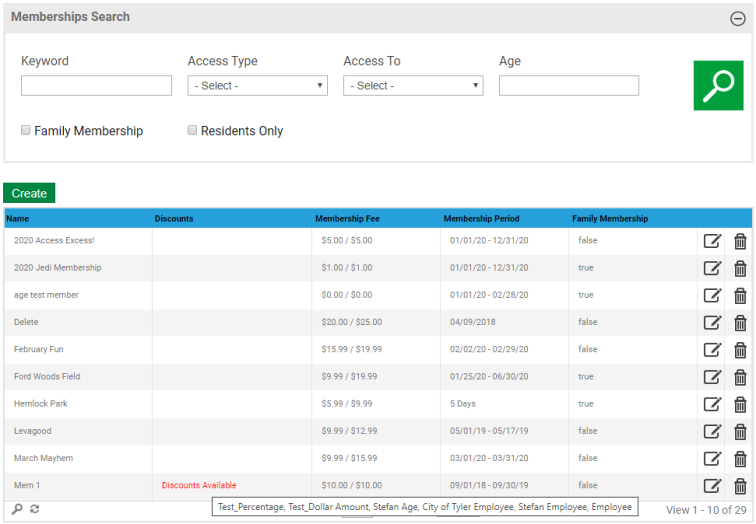Enable the Family Membership checkbox
756x524 pixels.
coord(26,131)
